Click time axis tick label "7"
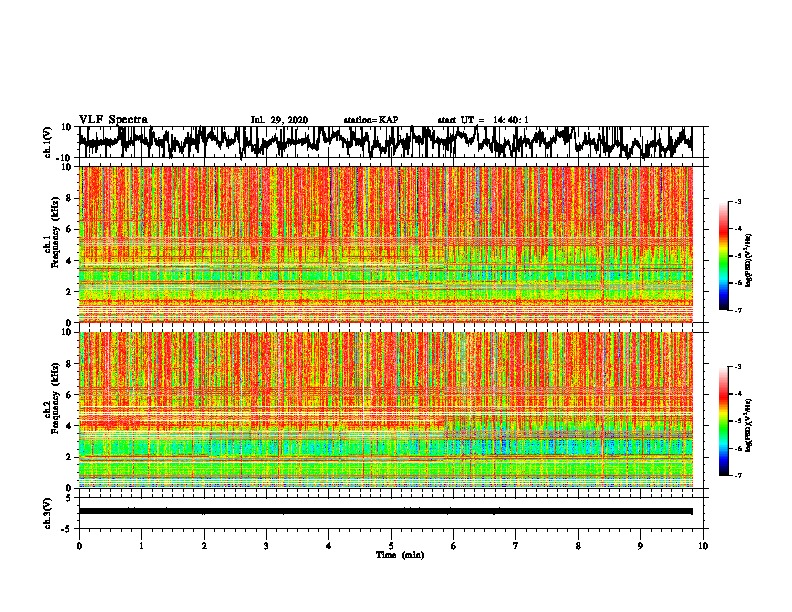Image resolution: width=792 pixels, height=612 pixels. click(516, 546)
